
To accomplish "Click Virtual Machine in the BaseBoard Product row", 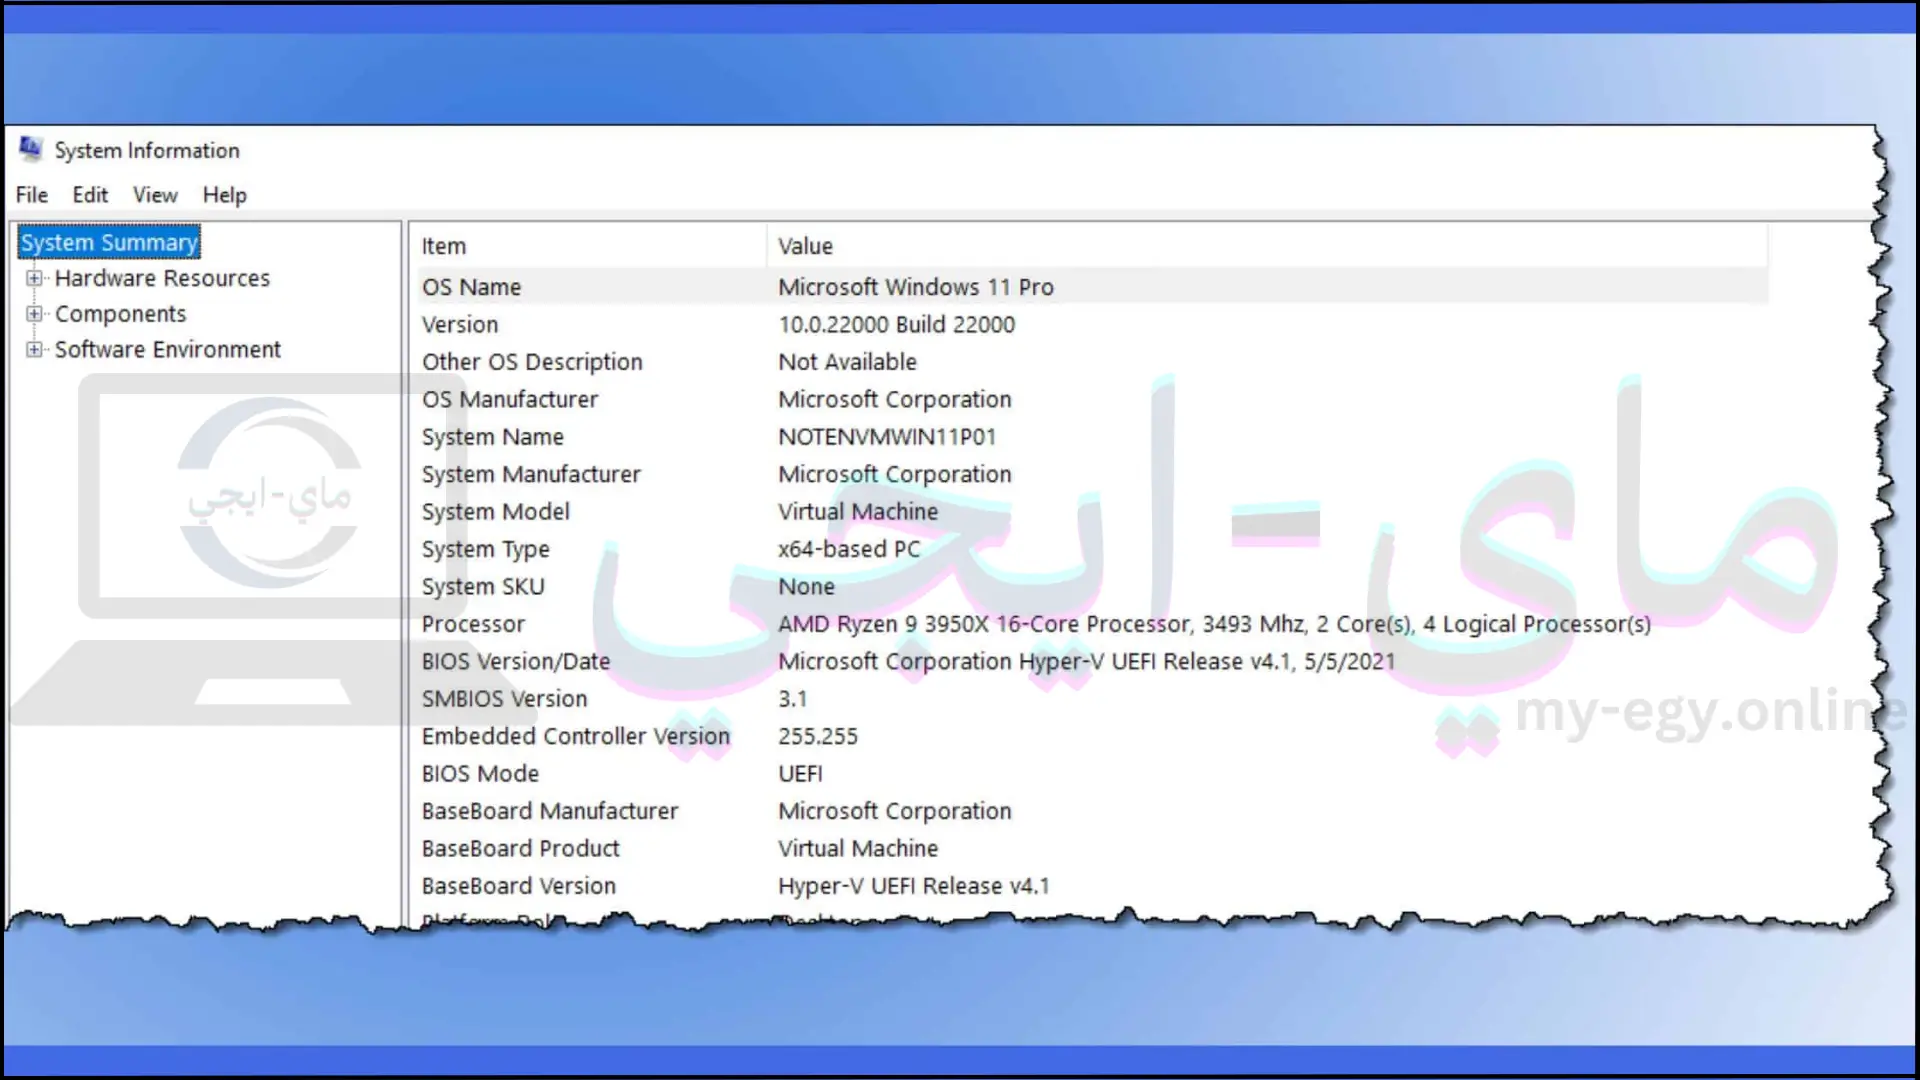I will click(858, 849).
